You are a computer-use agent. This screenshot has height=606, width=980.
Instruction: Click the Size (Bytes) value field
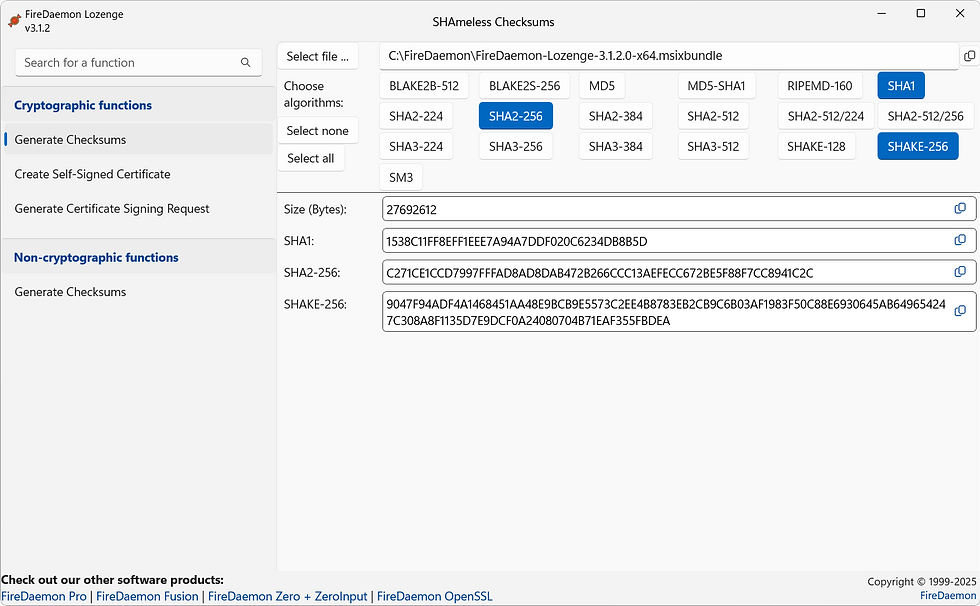(679, 209)
